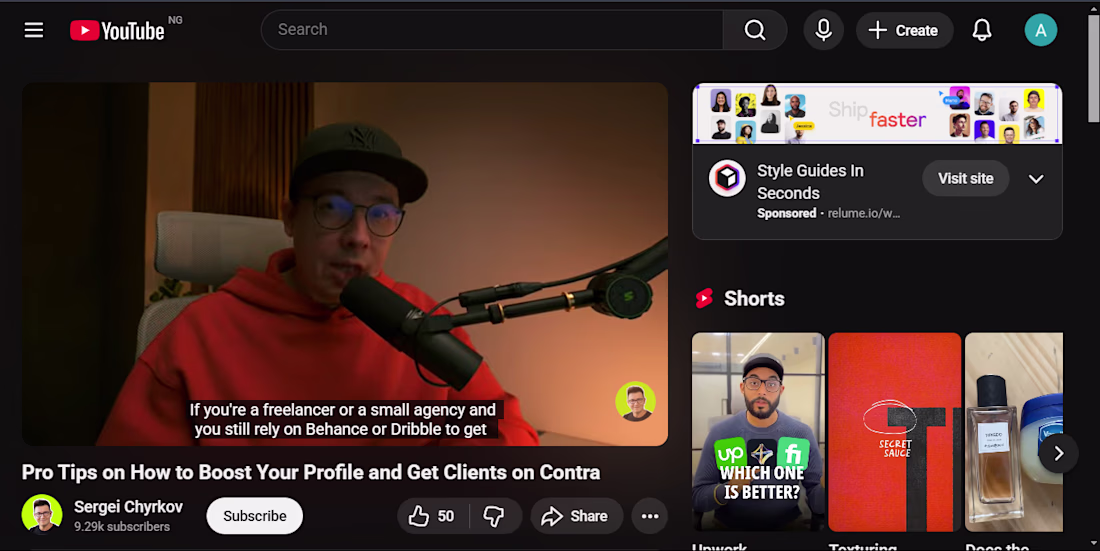1100x551 pixels.
Task: Open the Secret Sauce red short
Action: point(894,432)
